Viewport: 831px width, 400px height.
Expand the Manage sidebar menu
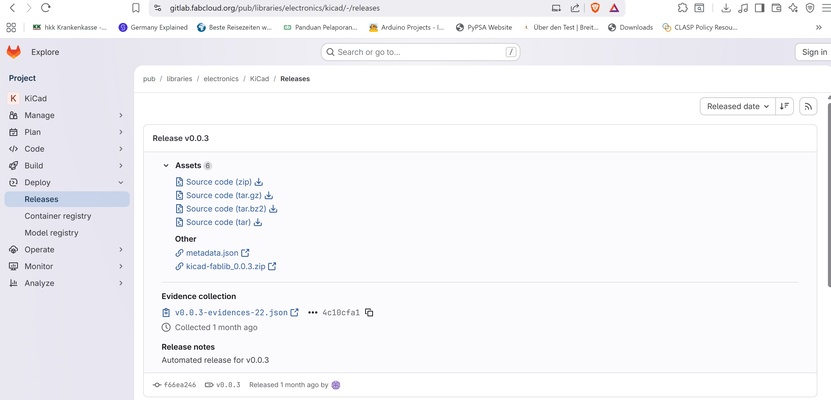(x=67, y=115)
